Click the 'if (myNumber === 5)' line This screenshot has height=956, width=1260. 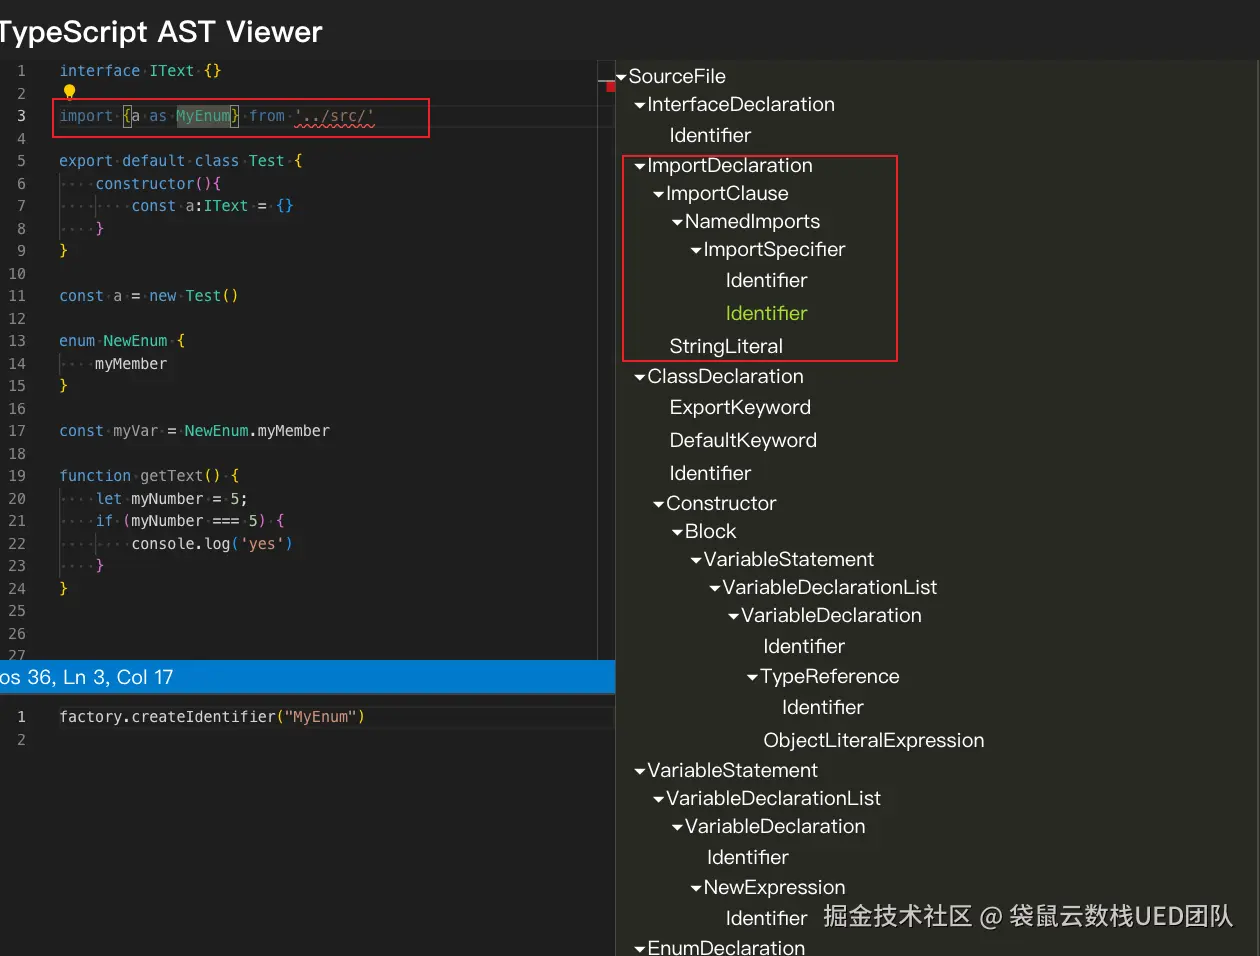[x=190, y=521]
